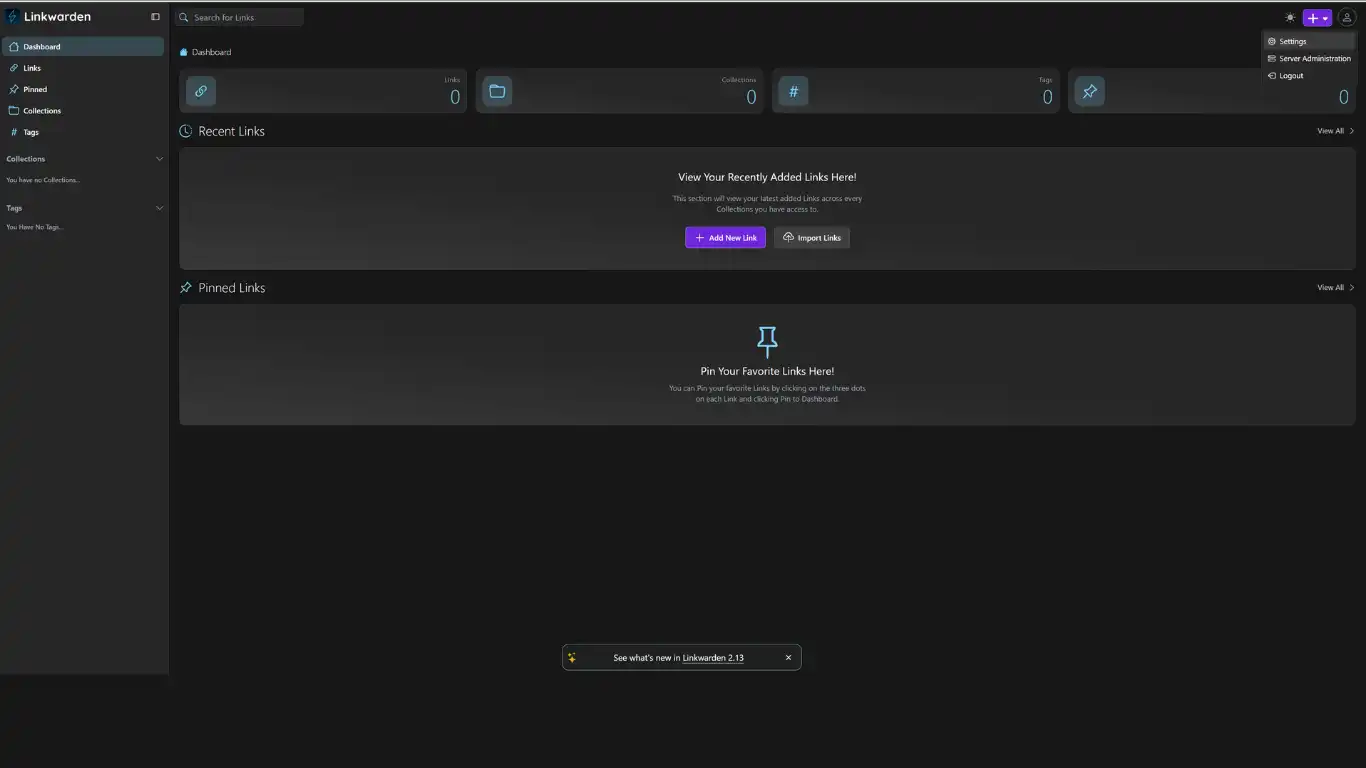Click the Links count card icon

click(201, 91)
